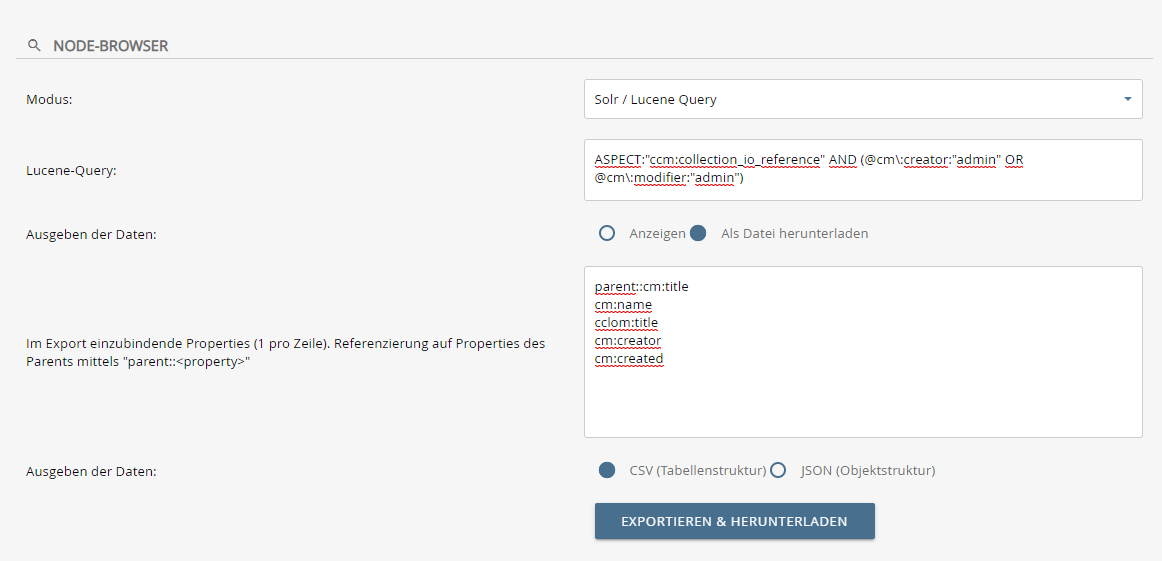1162x561 pixels.
Task: Select the Anzeigen radio button
Action: (x=606, y=233)
